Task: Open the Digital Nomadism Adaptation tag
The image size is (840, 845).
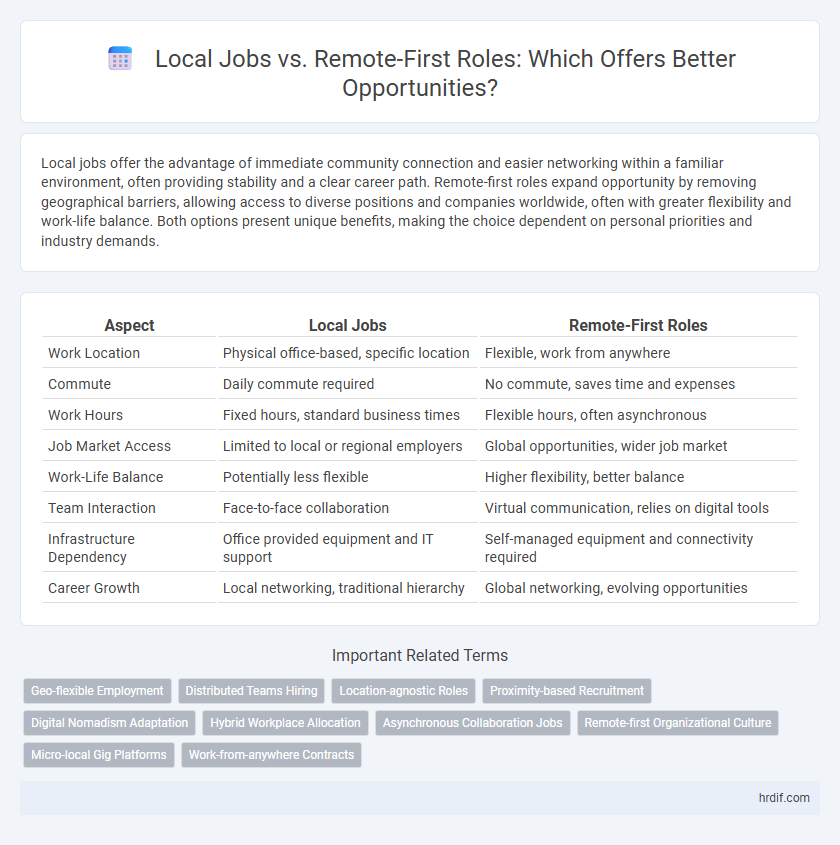Action: point(109,723)
